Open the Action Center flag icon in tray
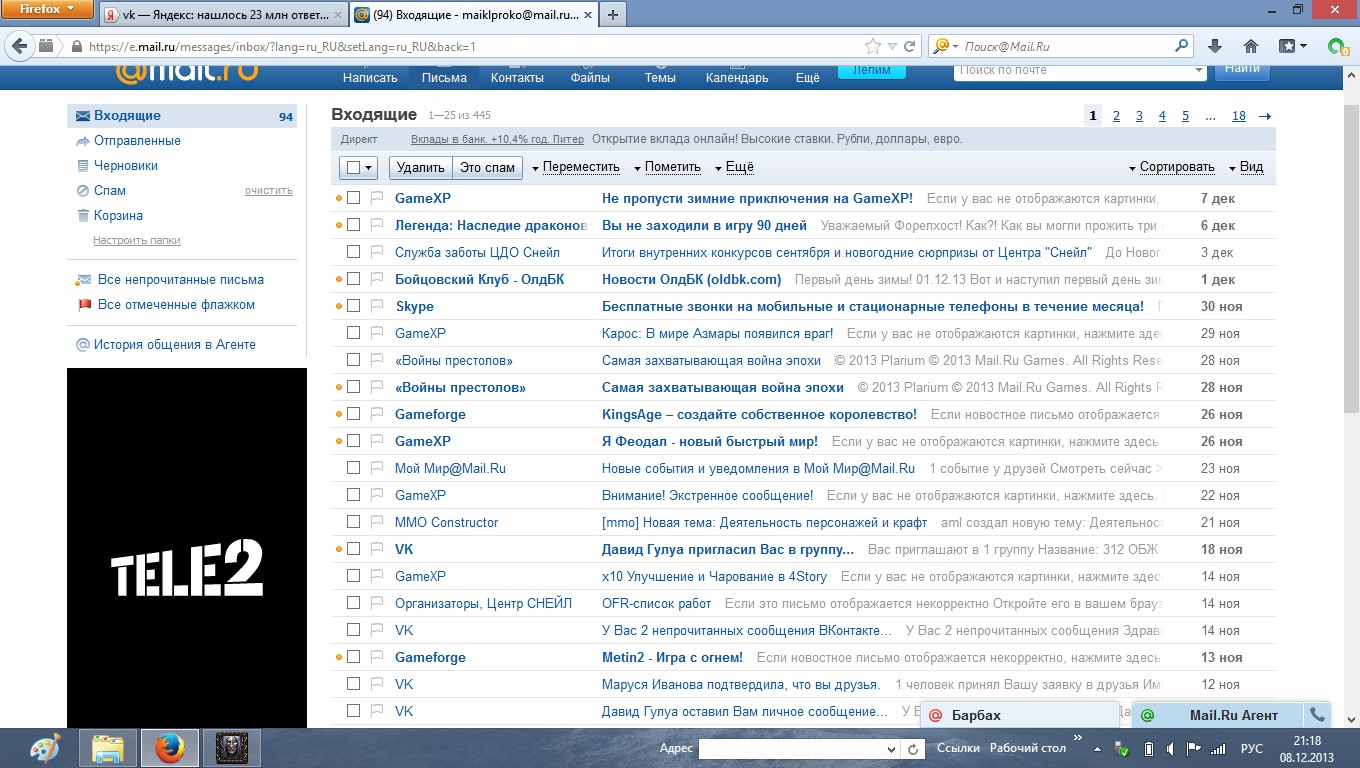The height and width of the screenshot is (768, 1360). (1194, 749)
